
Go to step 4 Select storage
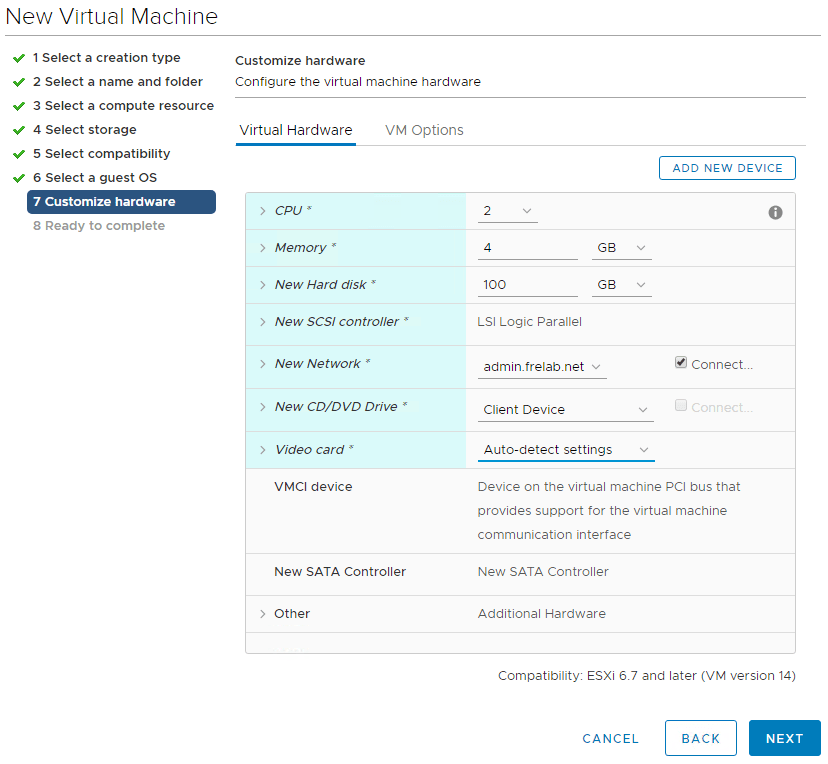84,130
